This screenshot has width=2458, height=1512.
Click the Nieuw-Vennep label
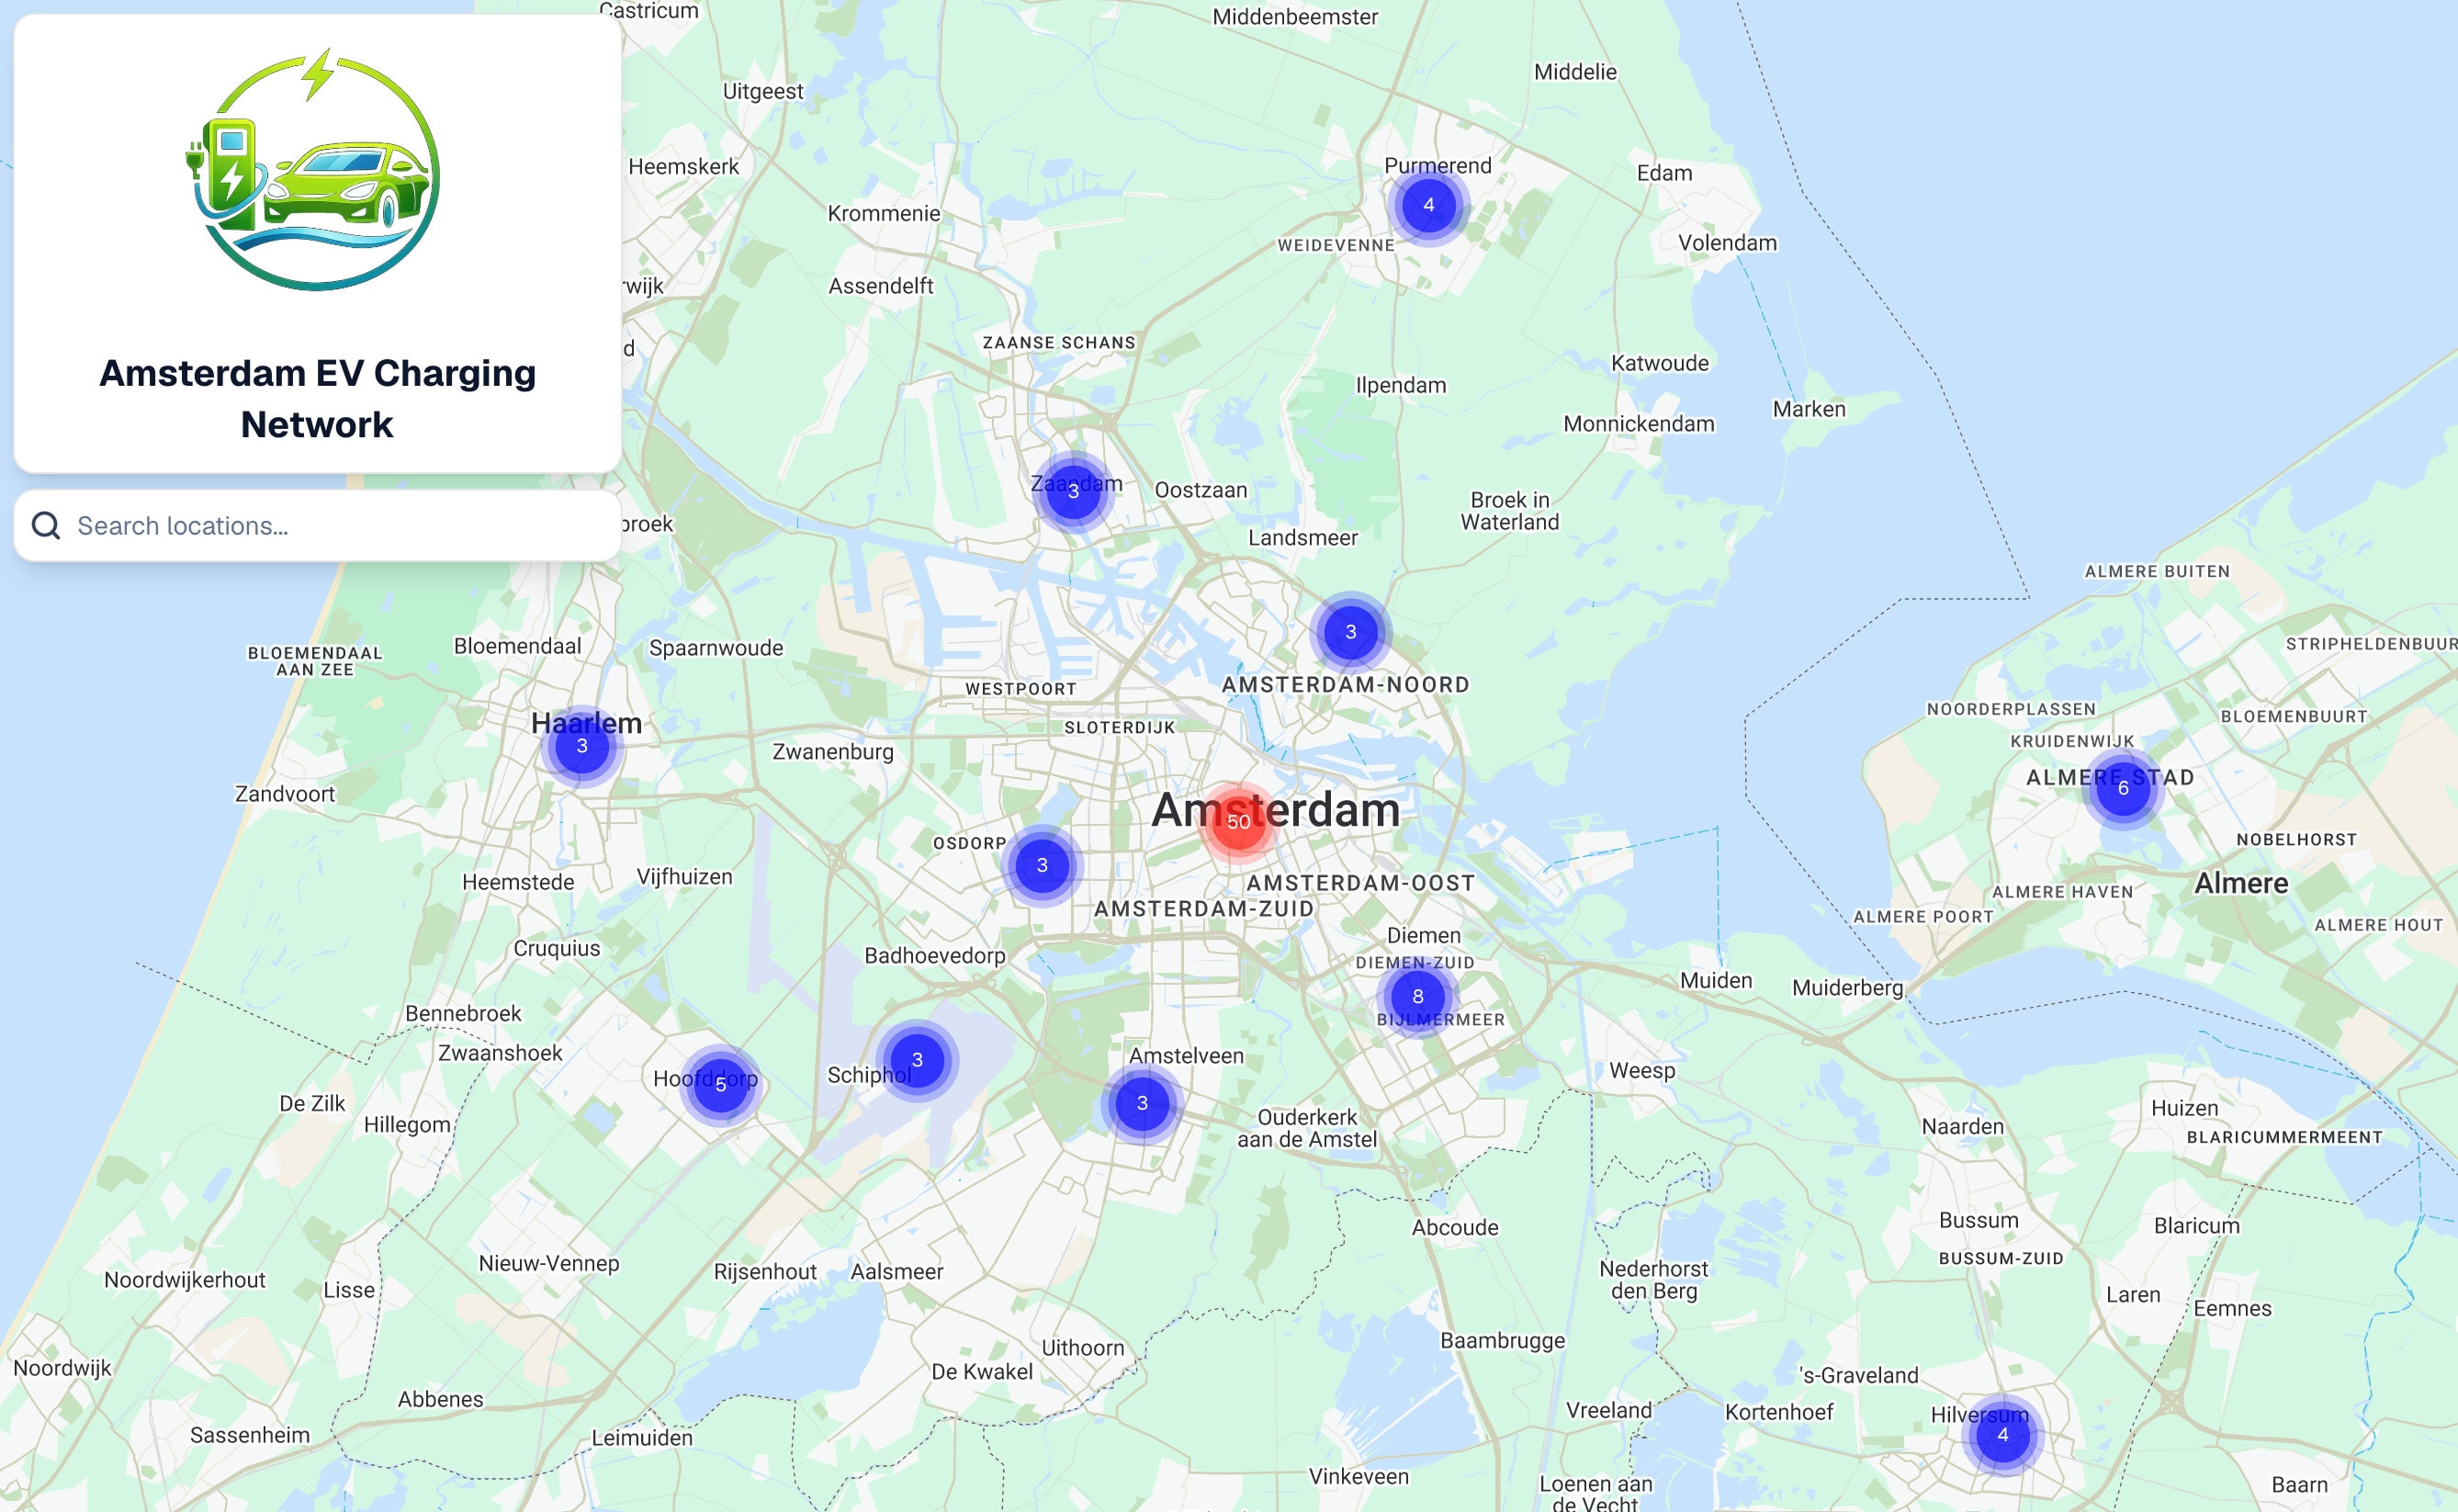(549, 1263)
